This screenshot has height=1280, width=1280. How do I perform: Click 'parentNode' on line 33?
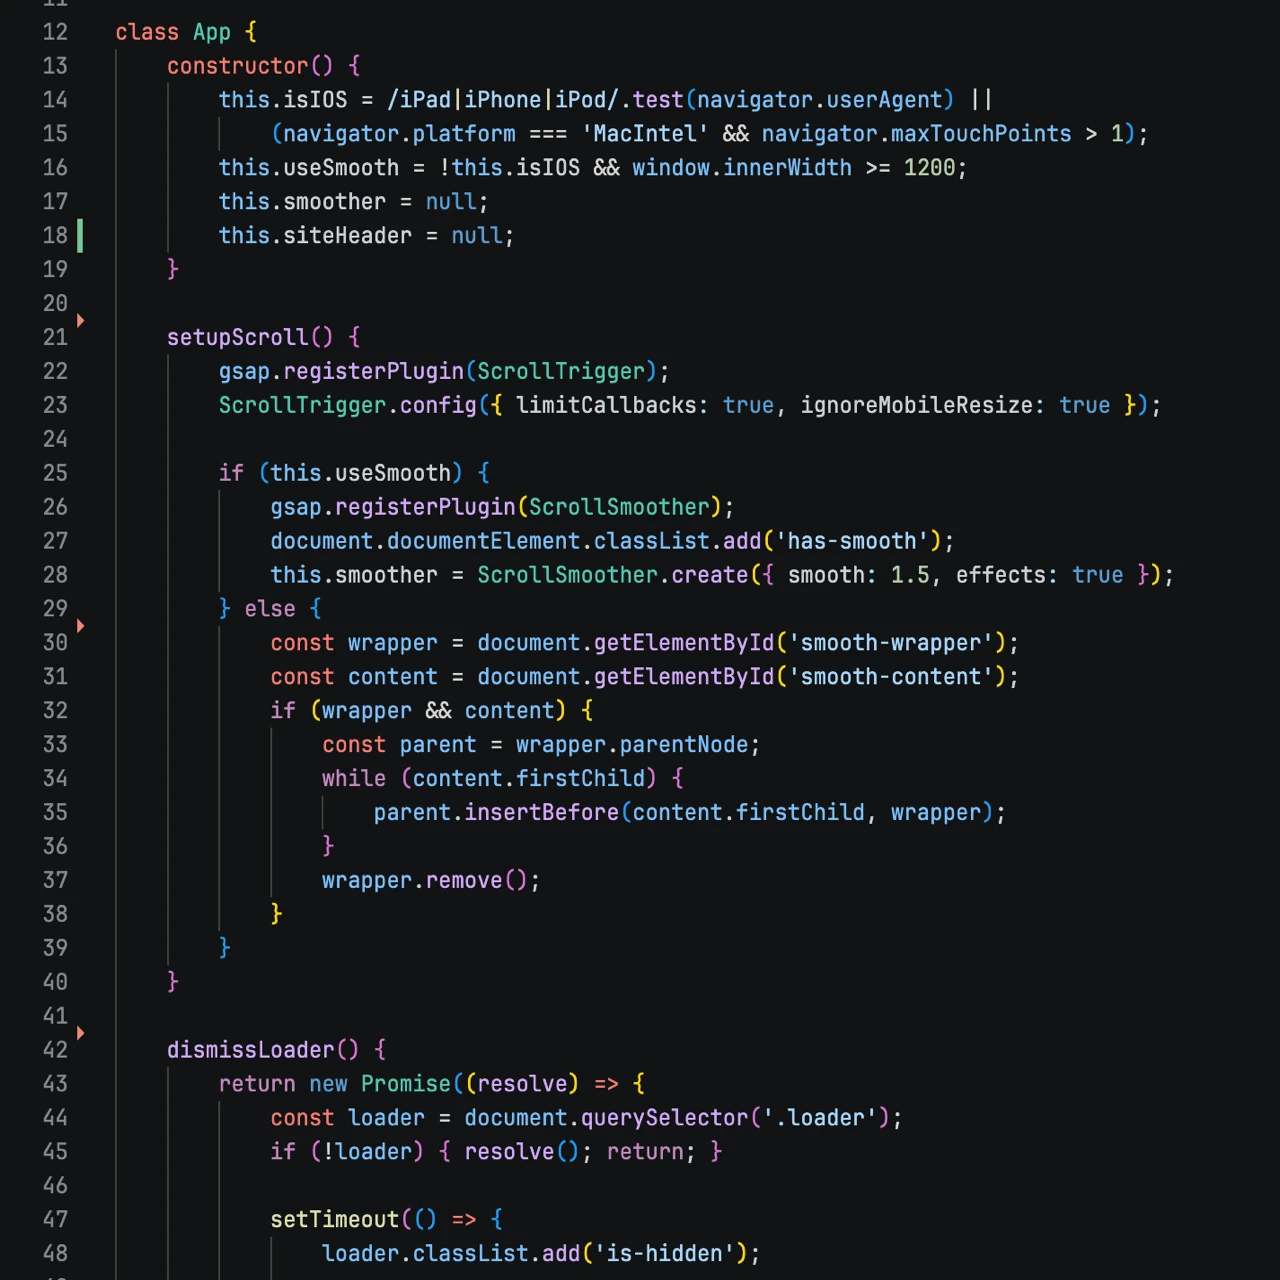[684, 745]
